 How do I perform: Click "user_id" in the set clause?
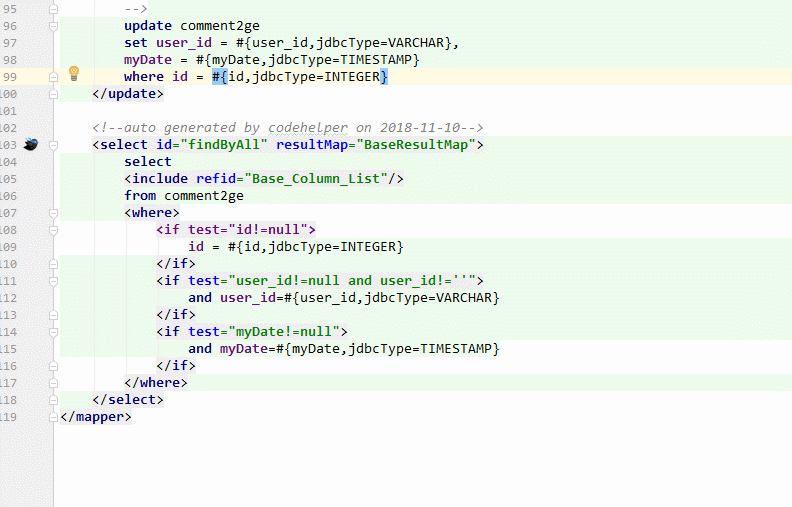coord(184,43)
